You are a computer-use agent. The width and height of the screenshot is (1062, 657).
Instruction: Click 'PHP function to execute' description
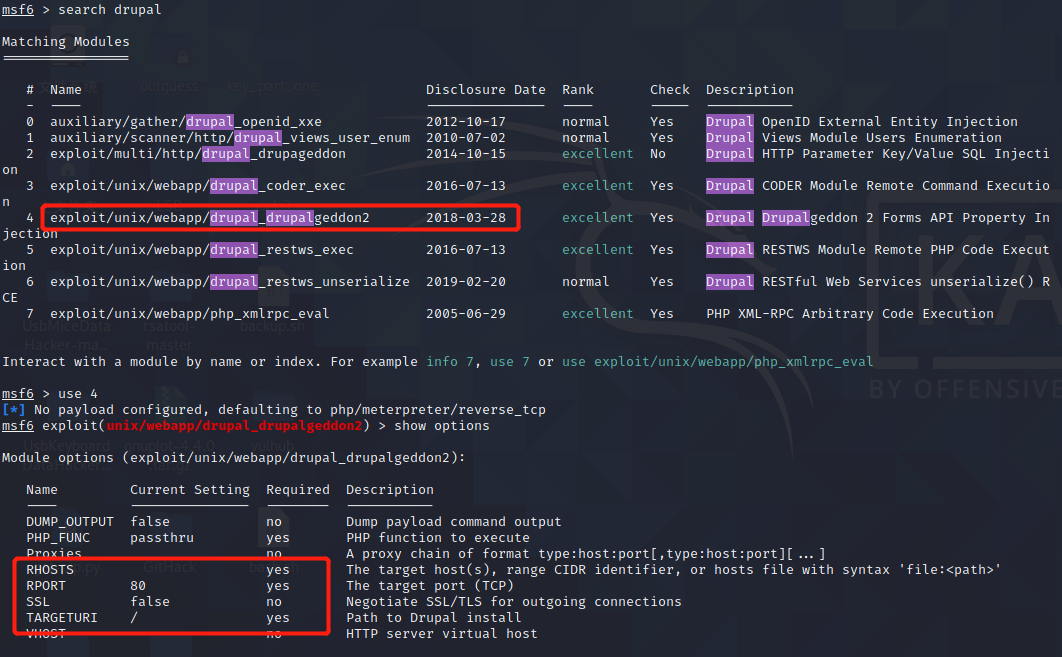(x=438, y=538)
